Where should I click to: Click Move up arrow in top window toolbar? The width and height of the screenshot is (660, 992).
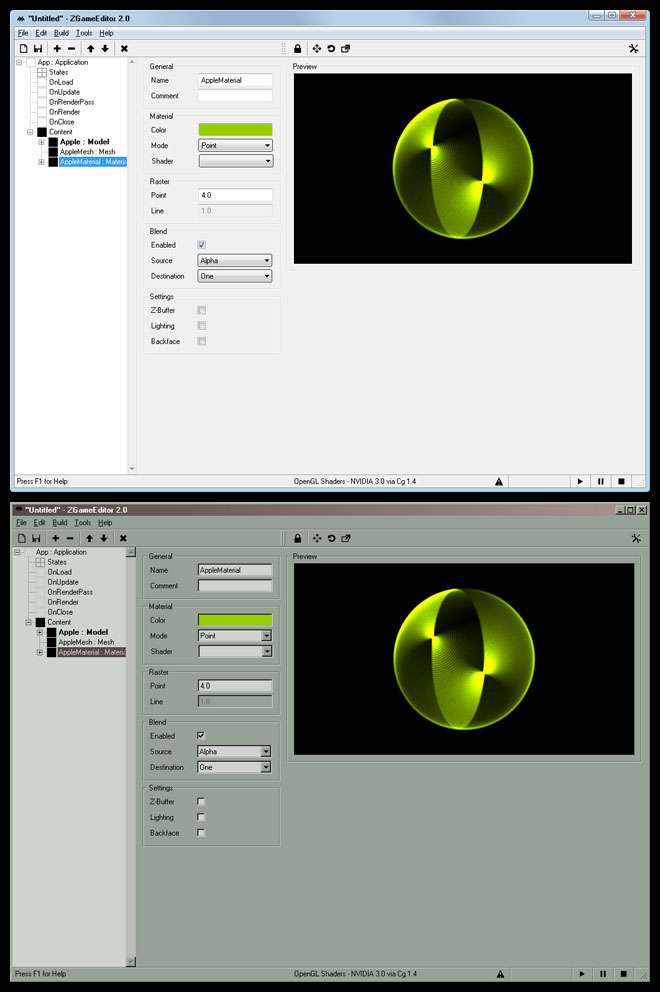tap(90, 49)
